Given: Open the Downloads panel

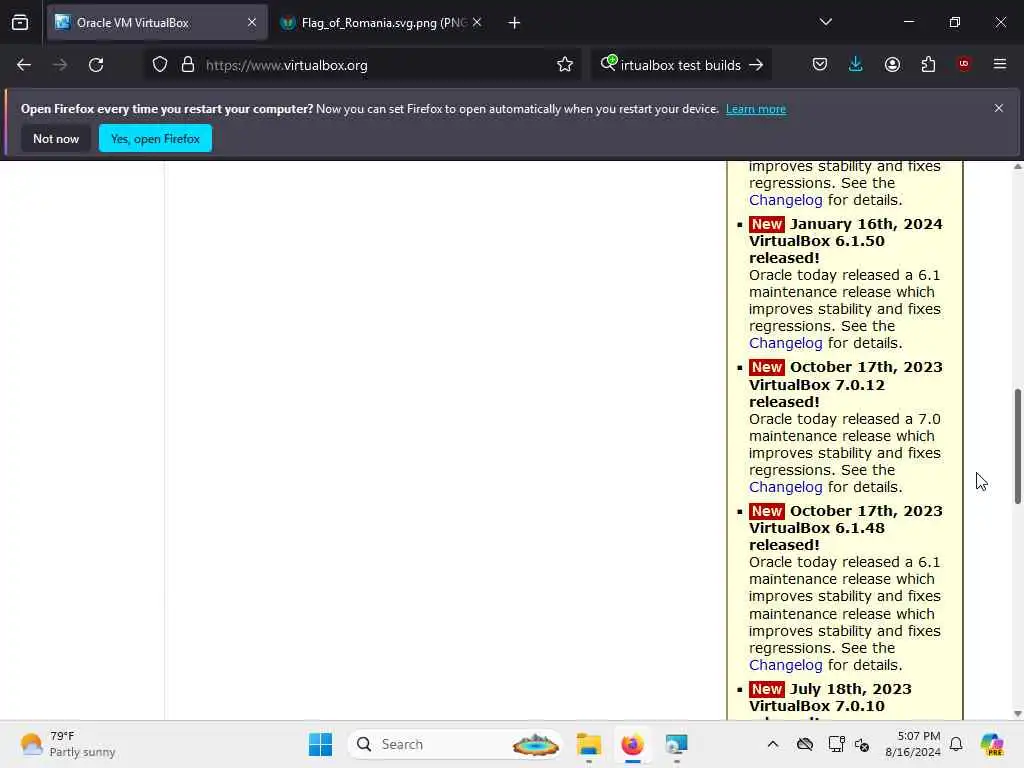Looking at the screenshot, I should point(856,65).
